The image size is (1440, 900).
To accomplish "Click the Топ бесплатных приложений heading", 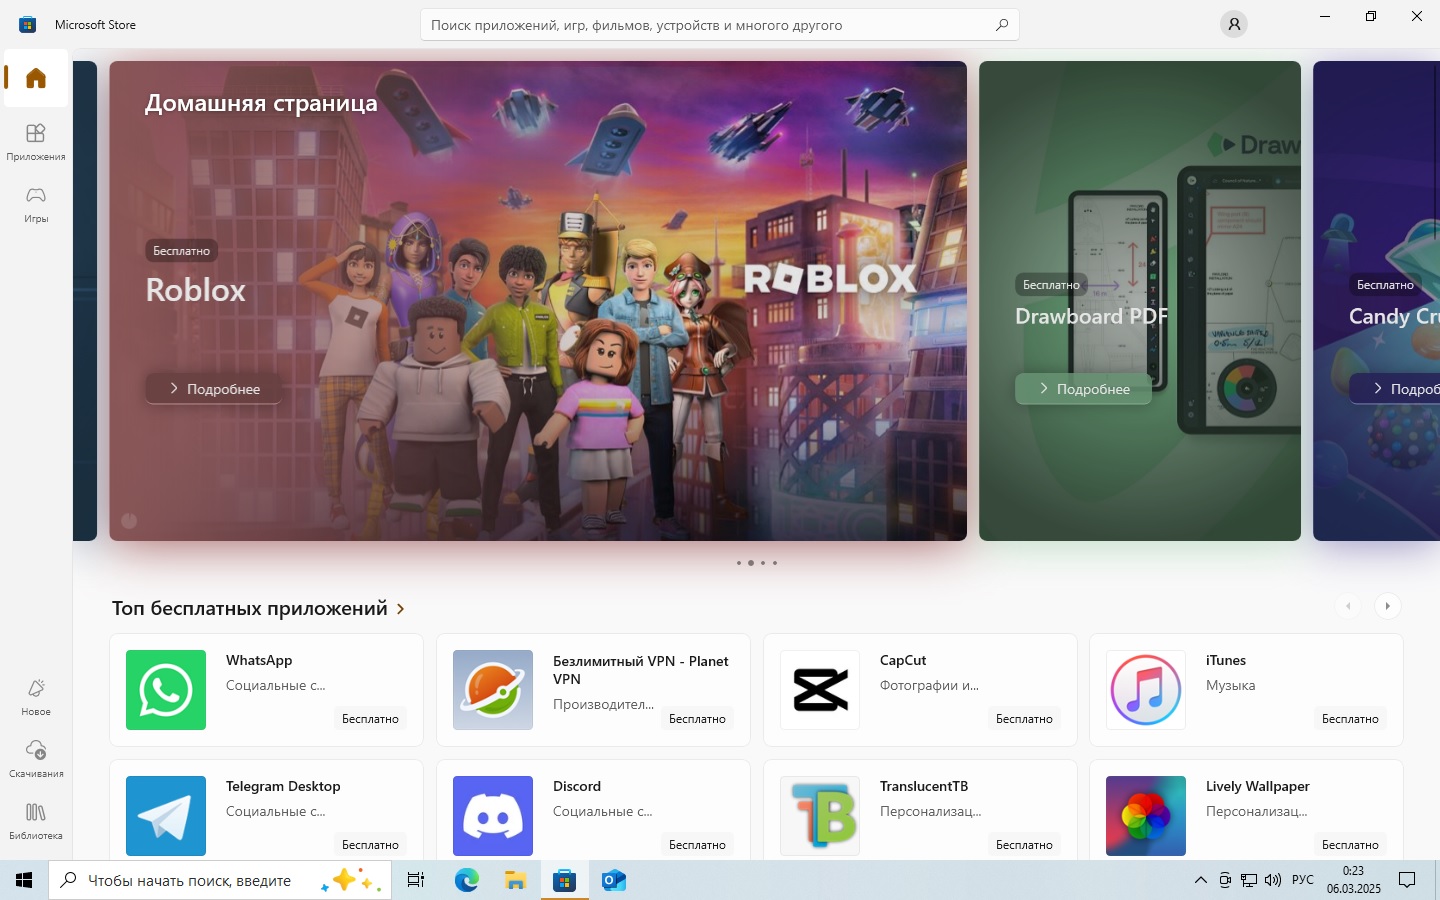I will 250,608.
